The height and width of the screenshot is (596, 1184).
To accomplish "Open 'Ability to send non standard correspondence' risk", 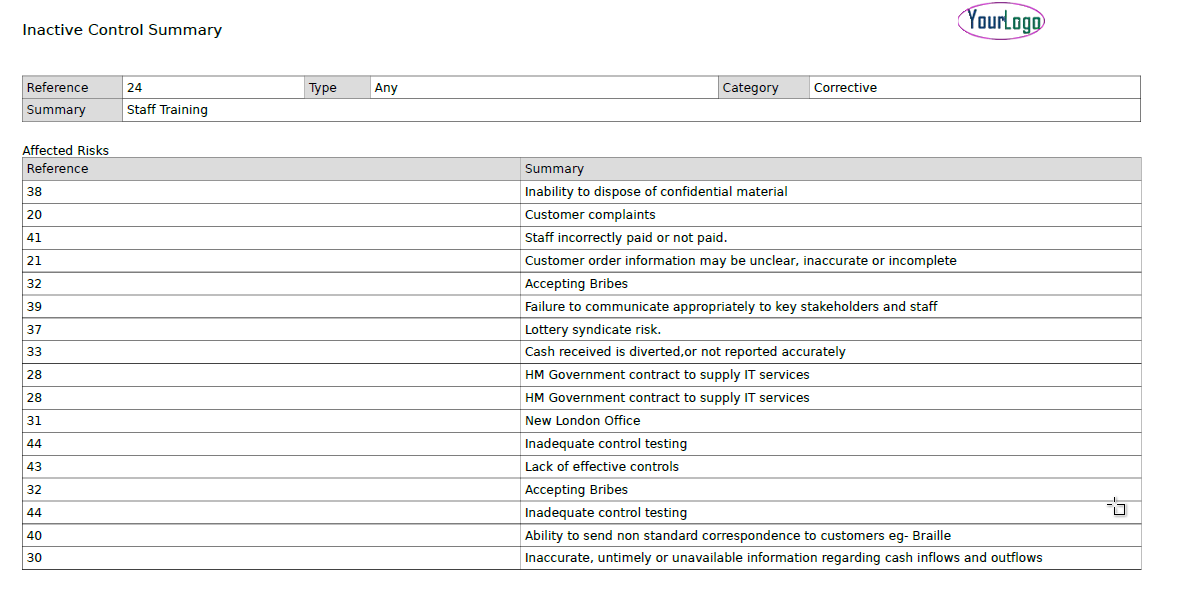I will (738, 536).
